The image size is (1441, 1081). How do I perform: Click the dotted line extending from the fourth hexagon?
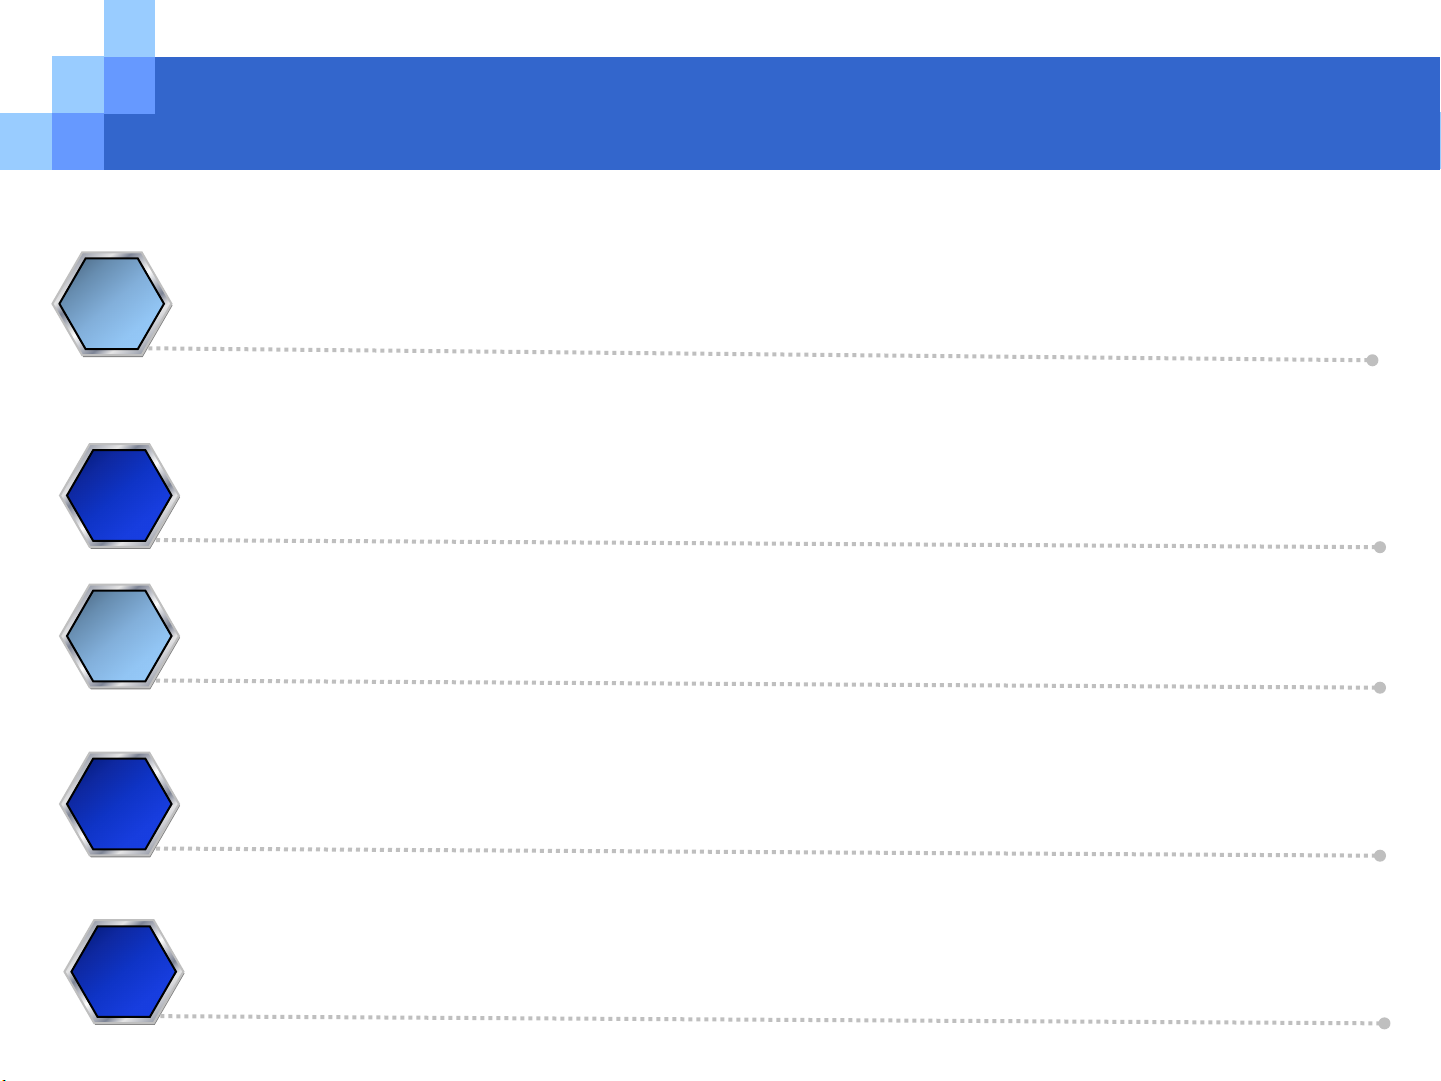coord(768,852)
